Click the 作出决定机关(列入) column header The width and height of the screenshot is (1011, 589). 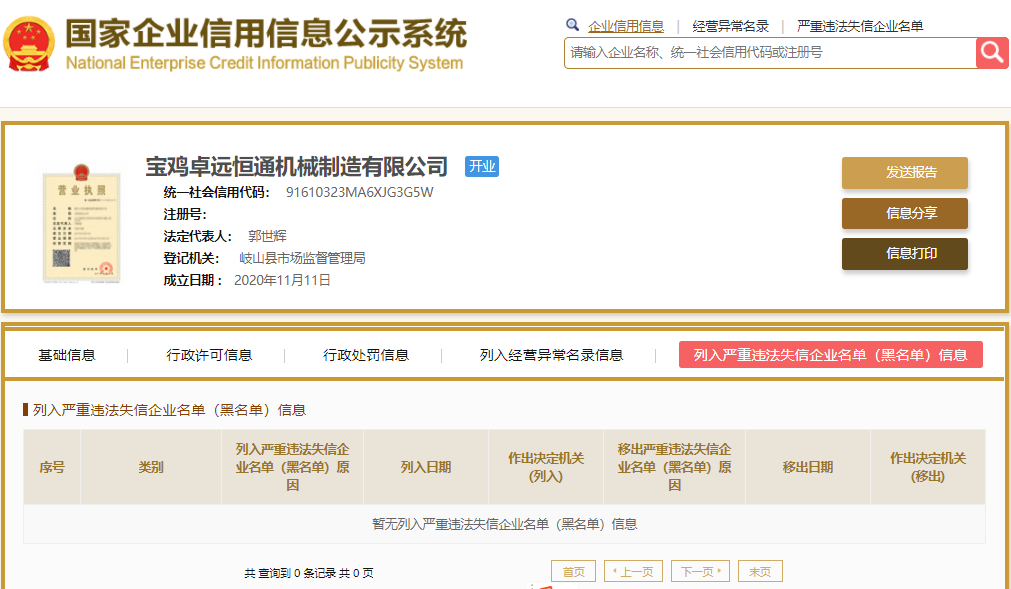[x=546, y=467]
